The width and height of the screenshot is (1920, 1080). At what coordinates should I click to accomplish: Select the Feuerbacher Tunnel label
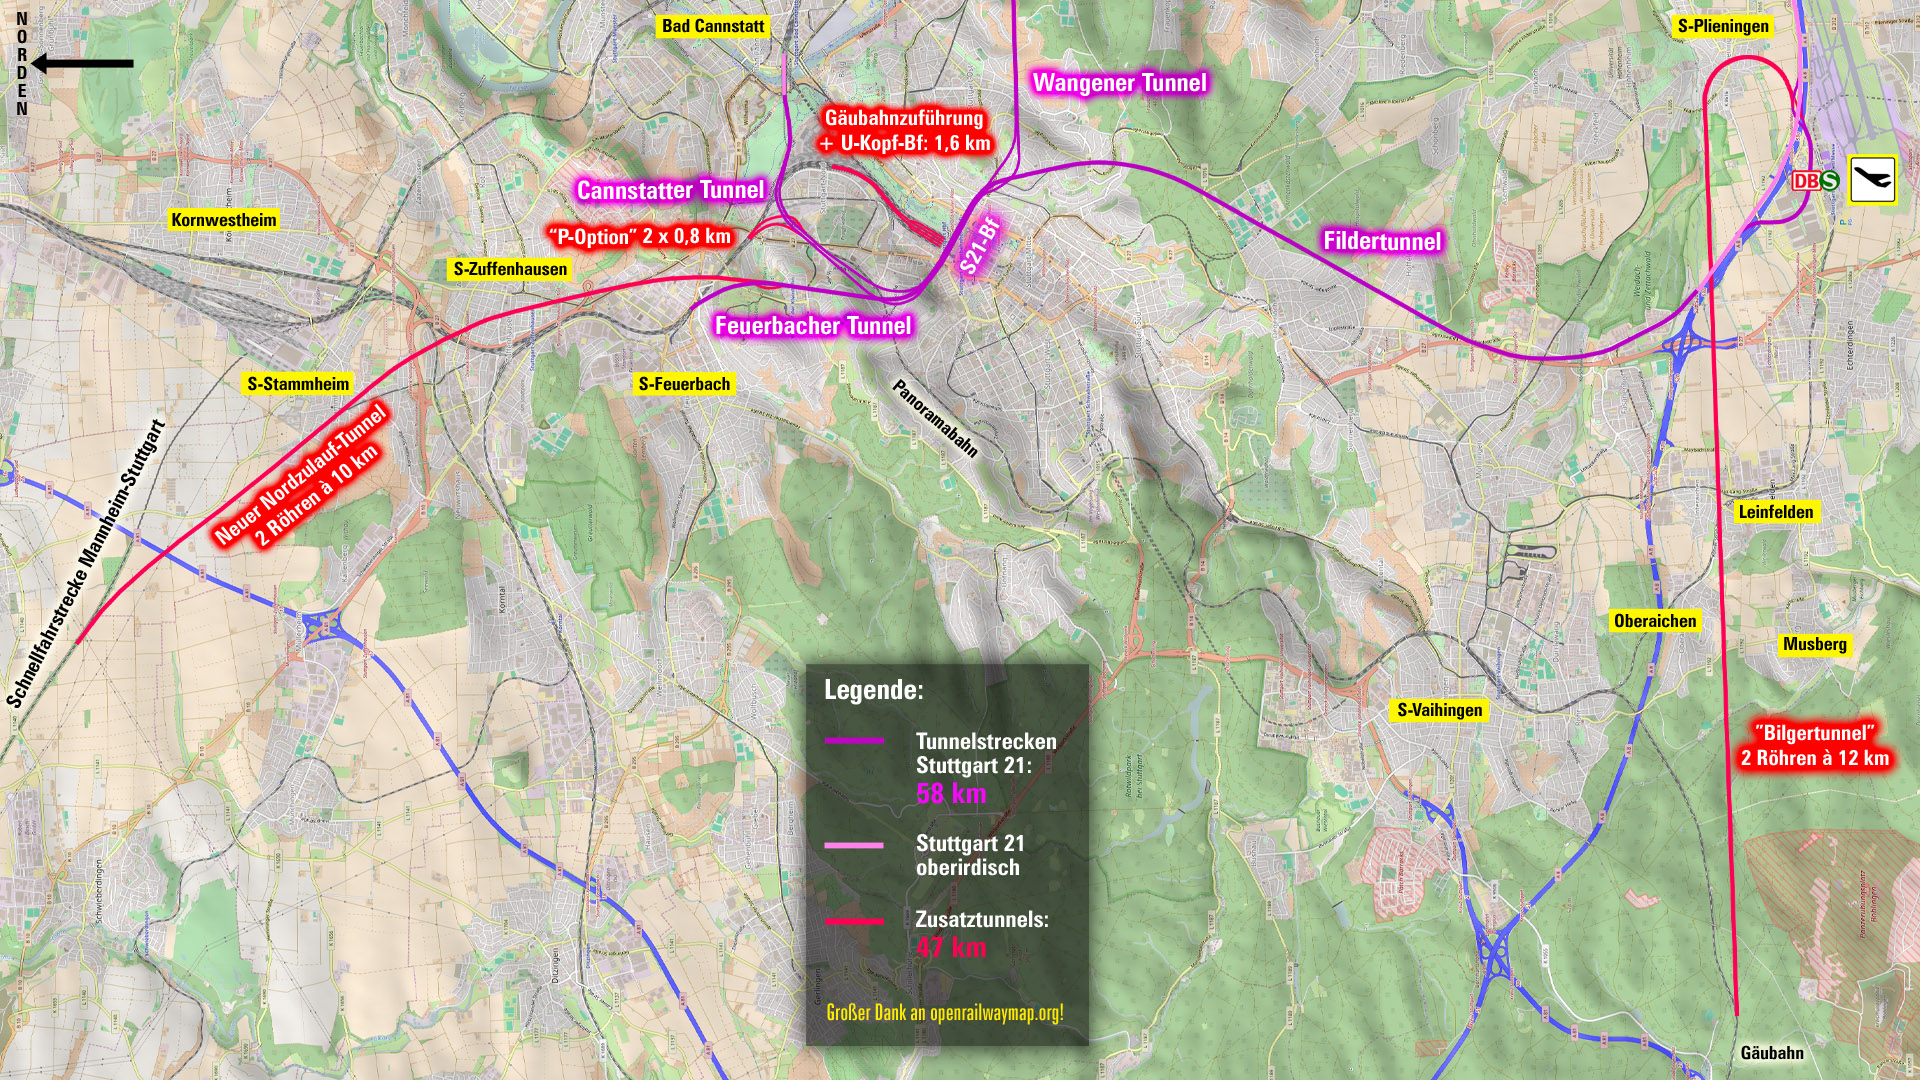click(813, 325)
